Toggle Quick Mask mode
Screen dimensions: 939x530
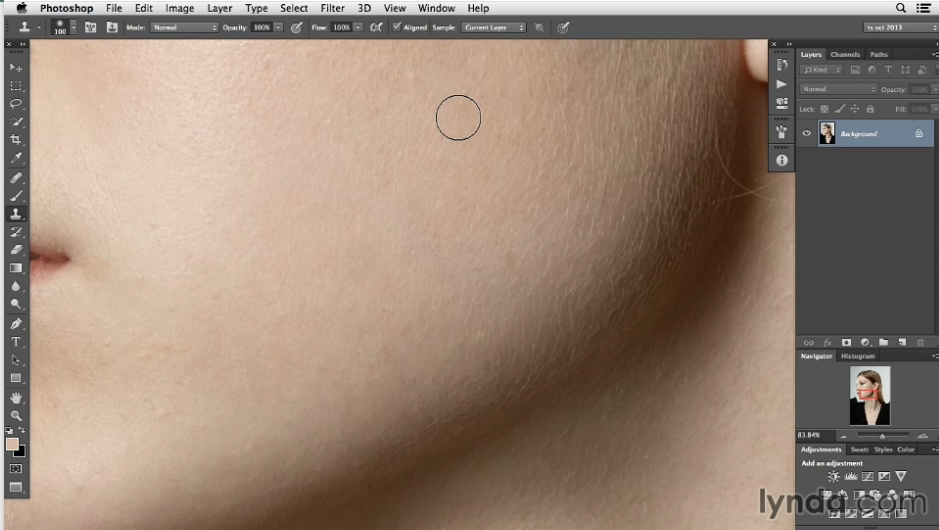coord(16,468)
